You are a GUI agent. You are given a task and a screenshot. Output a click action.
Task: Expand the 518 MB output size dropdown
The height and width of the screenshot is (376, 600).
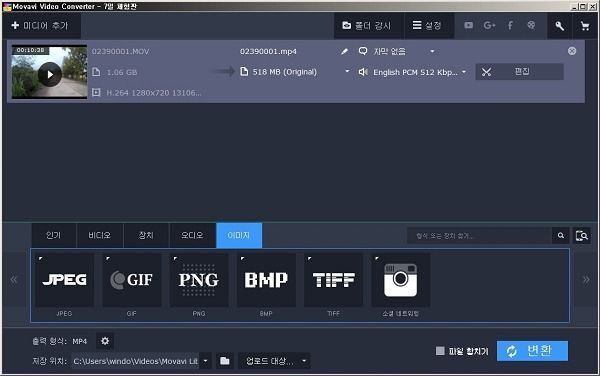coord(347,71)
